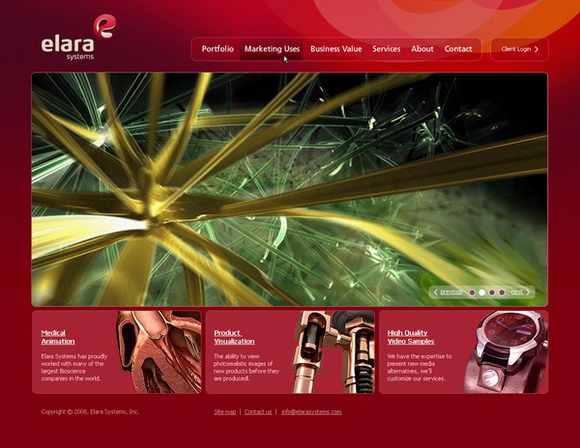Go to the Business Value page
The height and width of the screenshot is (448, 580).
[336, 49]
